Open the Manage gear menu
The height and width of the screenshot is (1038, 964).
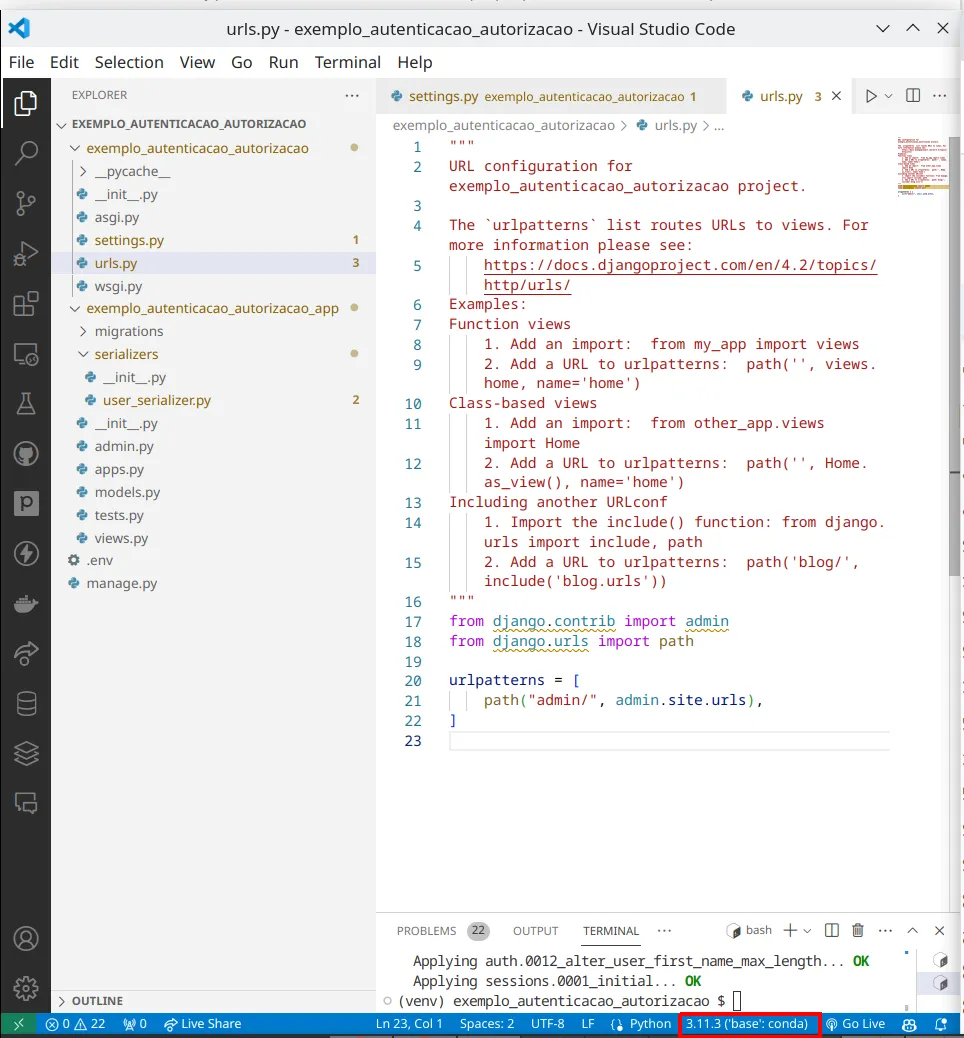click(x=26, y=988)
